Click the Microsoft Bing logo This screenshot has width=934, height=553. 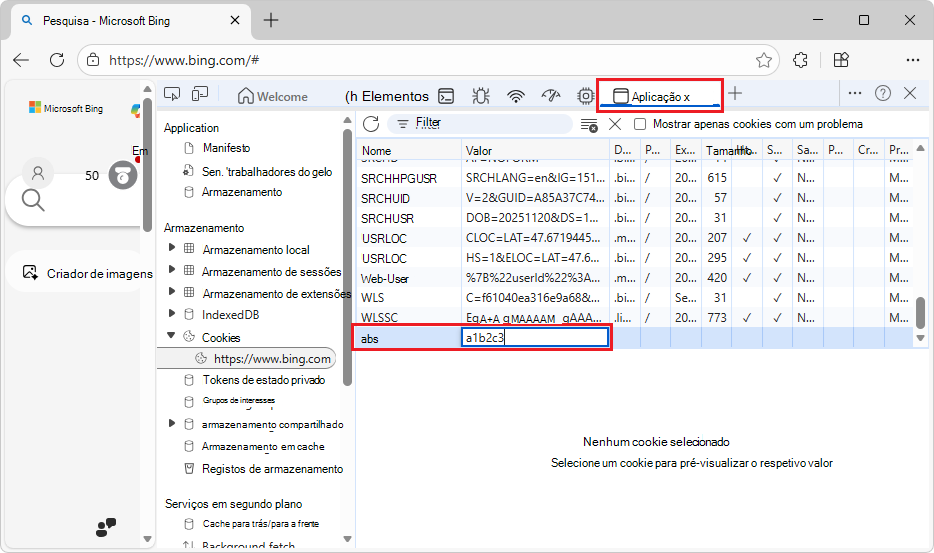click(x=66, y=108)
